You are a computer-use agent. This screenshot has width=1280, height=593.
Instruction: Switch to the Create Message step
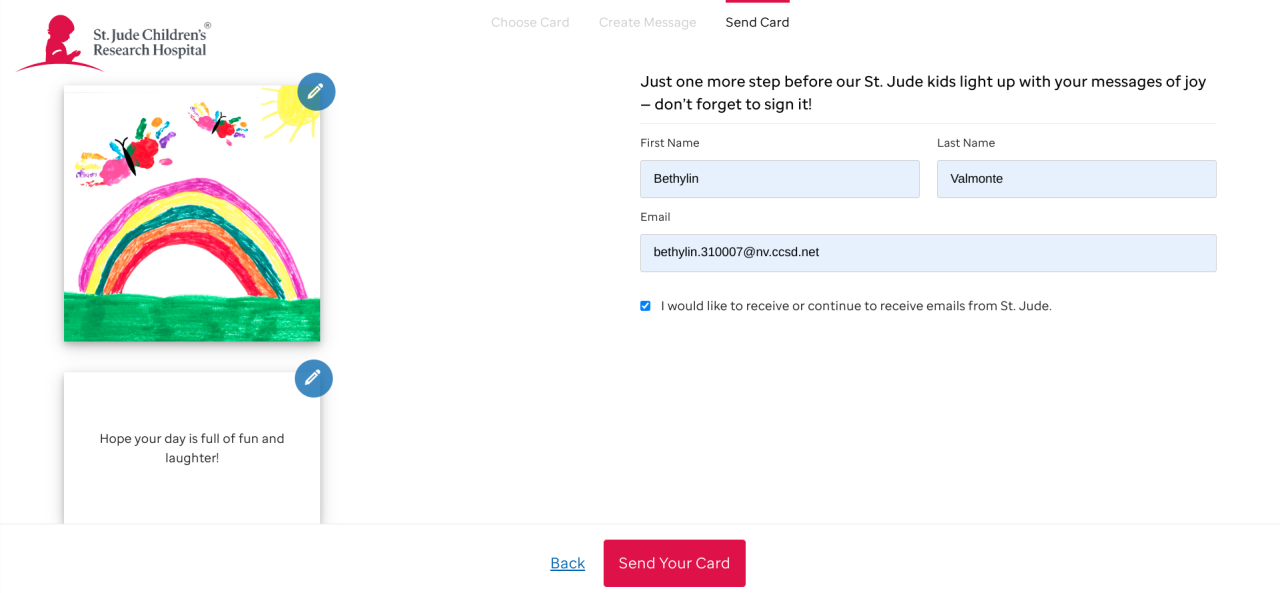coord(647,22)
